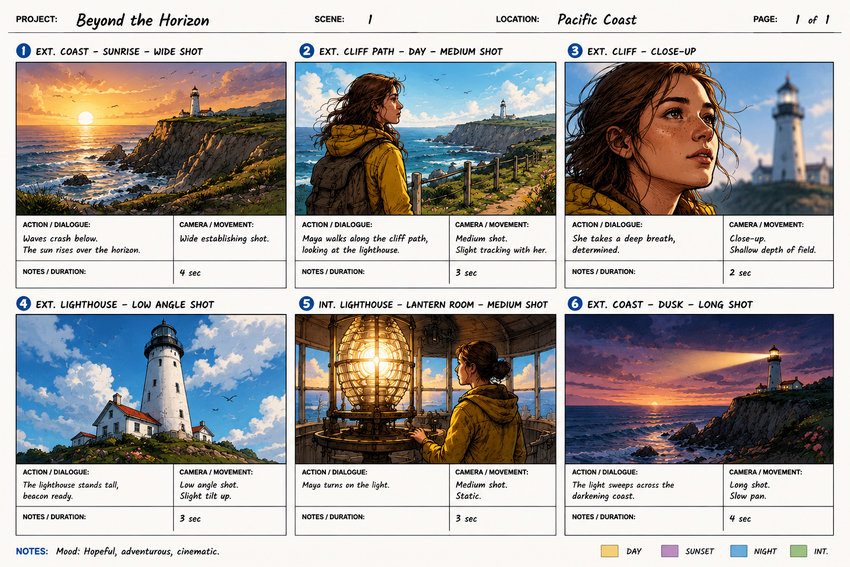Click the blue 'NOTES:' label at the bottom

32,551
